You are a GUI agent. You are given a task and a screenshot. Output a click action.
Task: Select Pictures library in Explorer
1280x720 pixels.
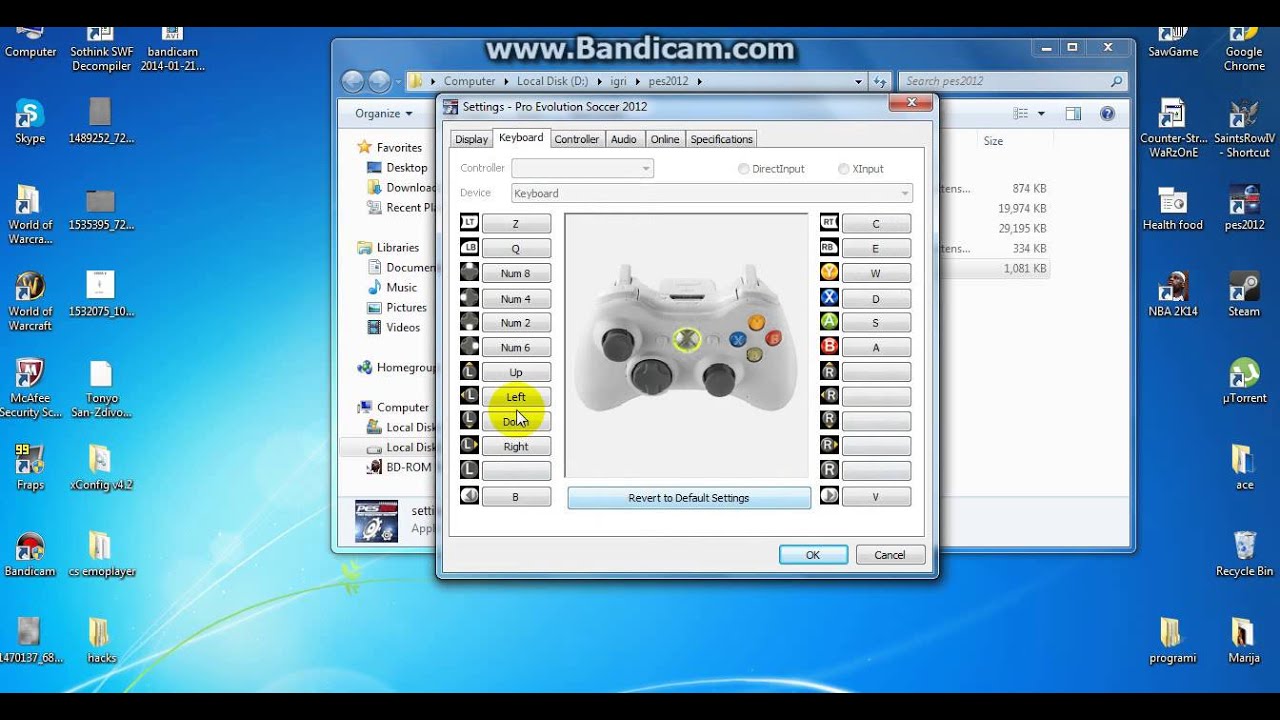[406, 308]
